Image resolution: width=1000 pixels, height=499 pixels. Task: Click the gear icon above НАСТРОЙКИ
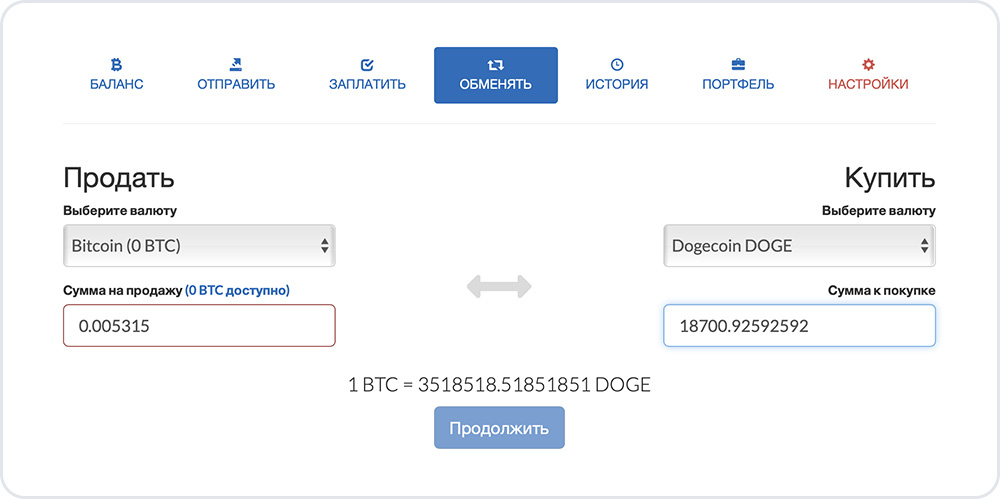(868, 65)
